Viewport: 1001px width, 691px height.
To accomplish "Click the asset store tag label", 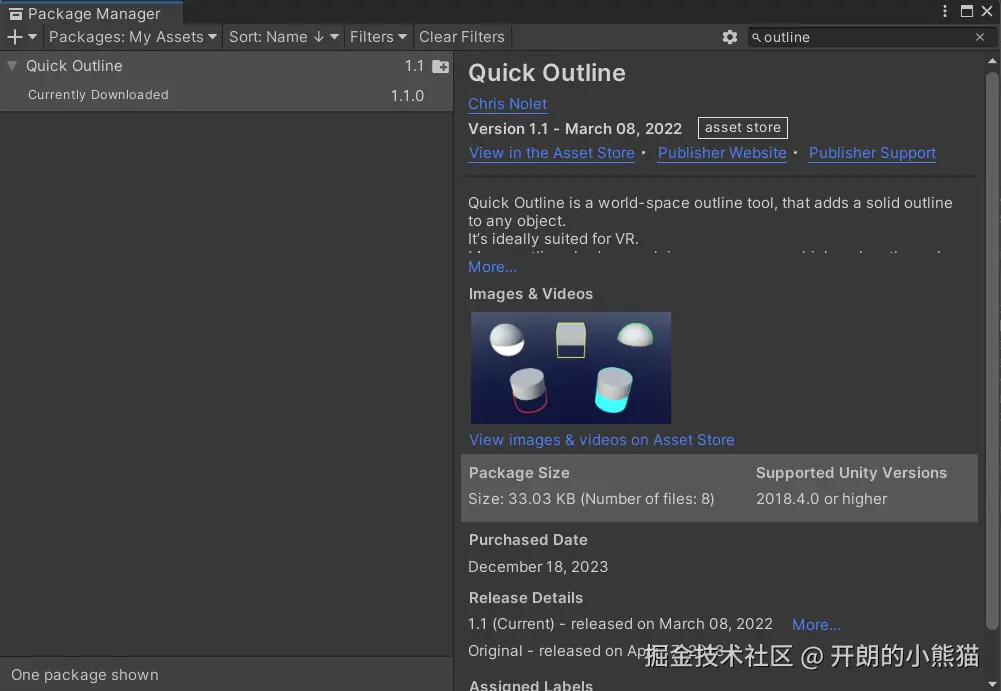I will pyautogui.click(x=742, y=128).
